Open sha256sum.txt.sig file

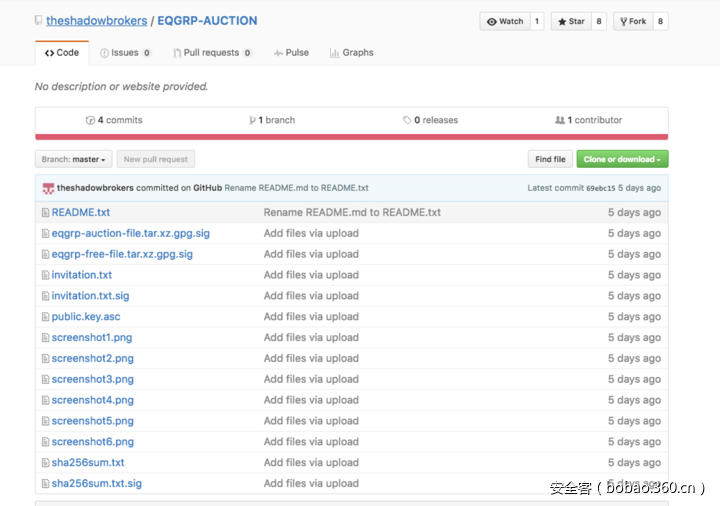[x=97, y=484]
